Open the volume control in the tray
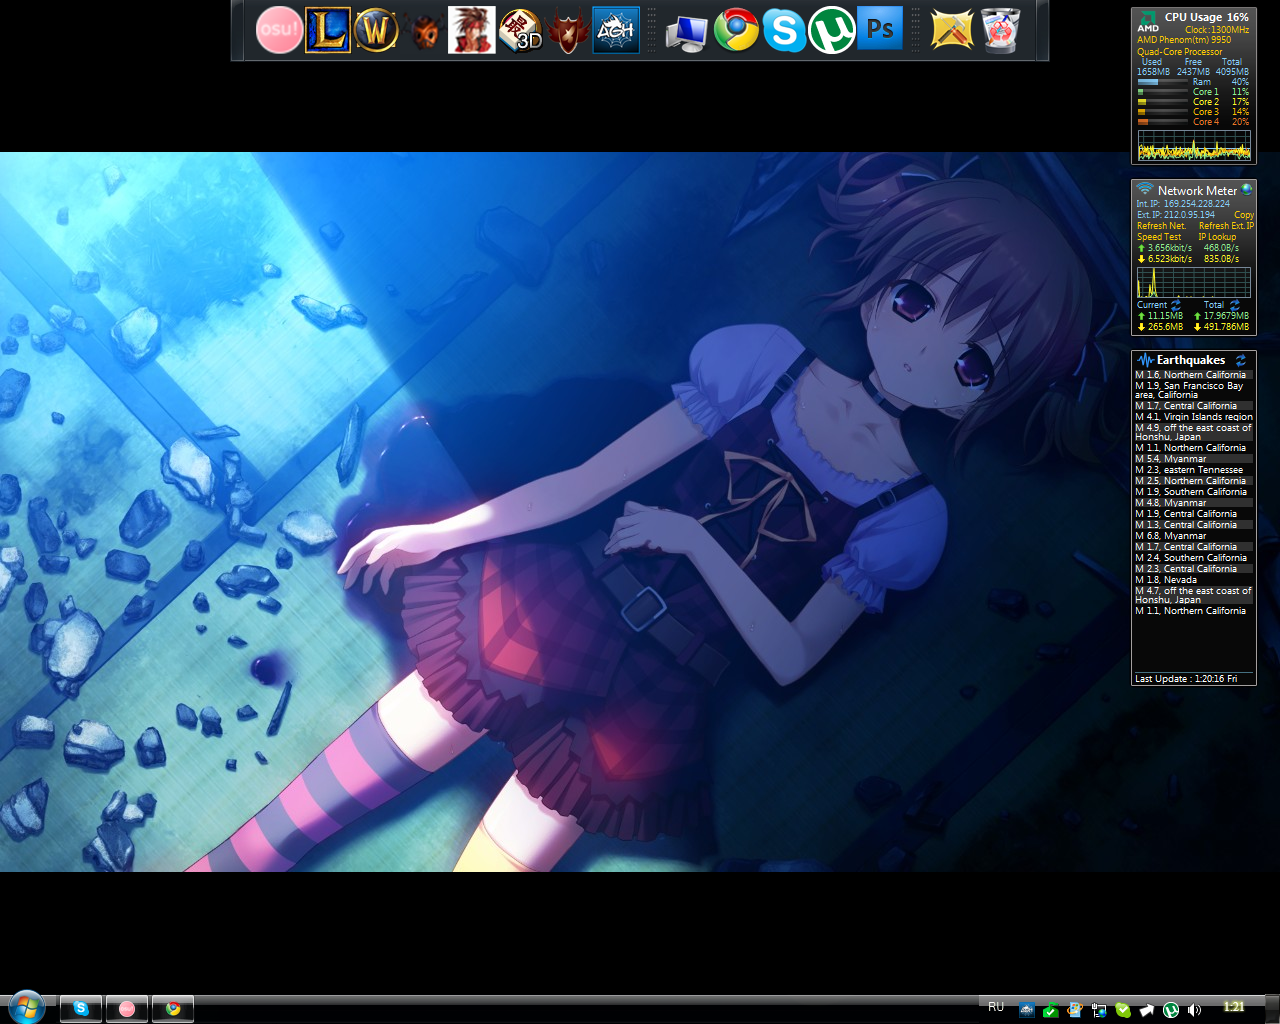This screenshot has height=1024, width=1280. click(1194, 1010)
